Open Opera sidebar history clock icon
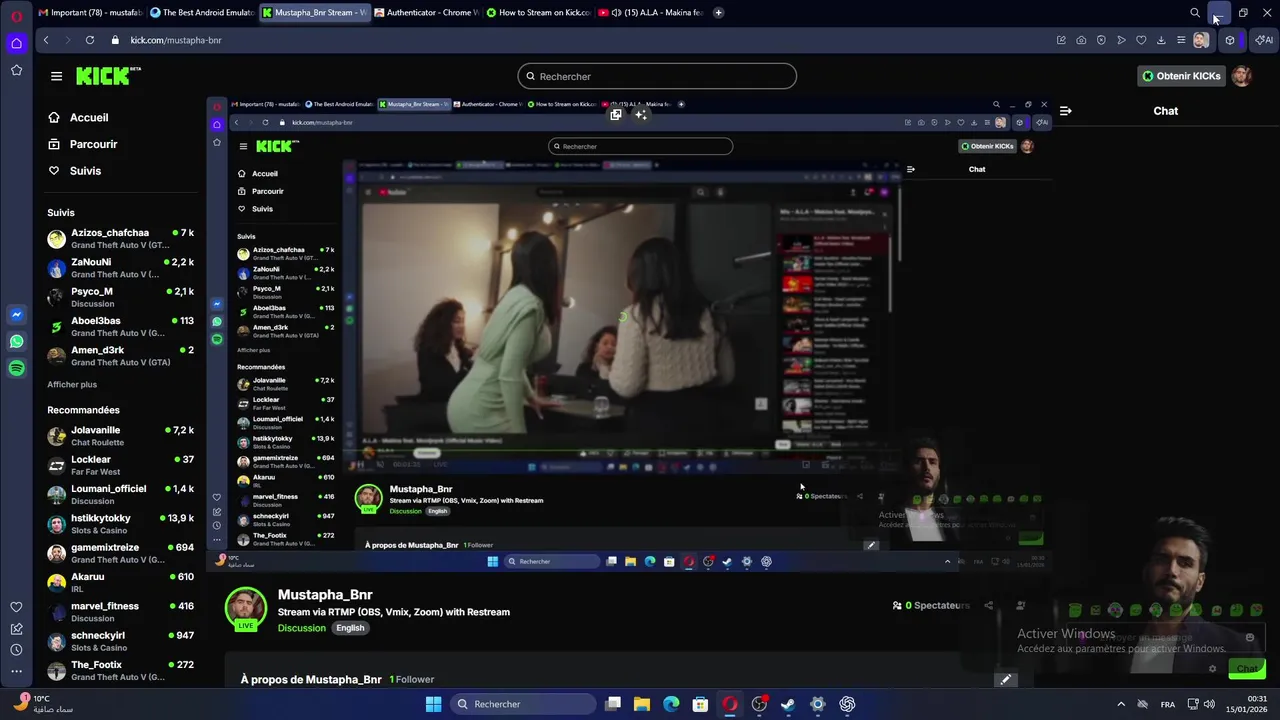The image size is (1280, 720). 16,650
